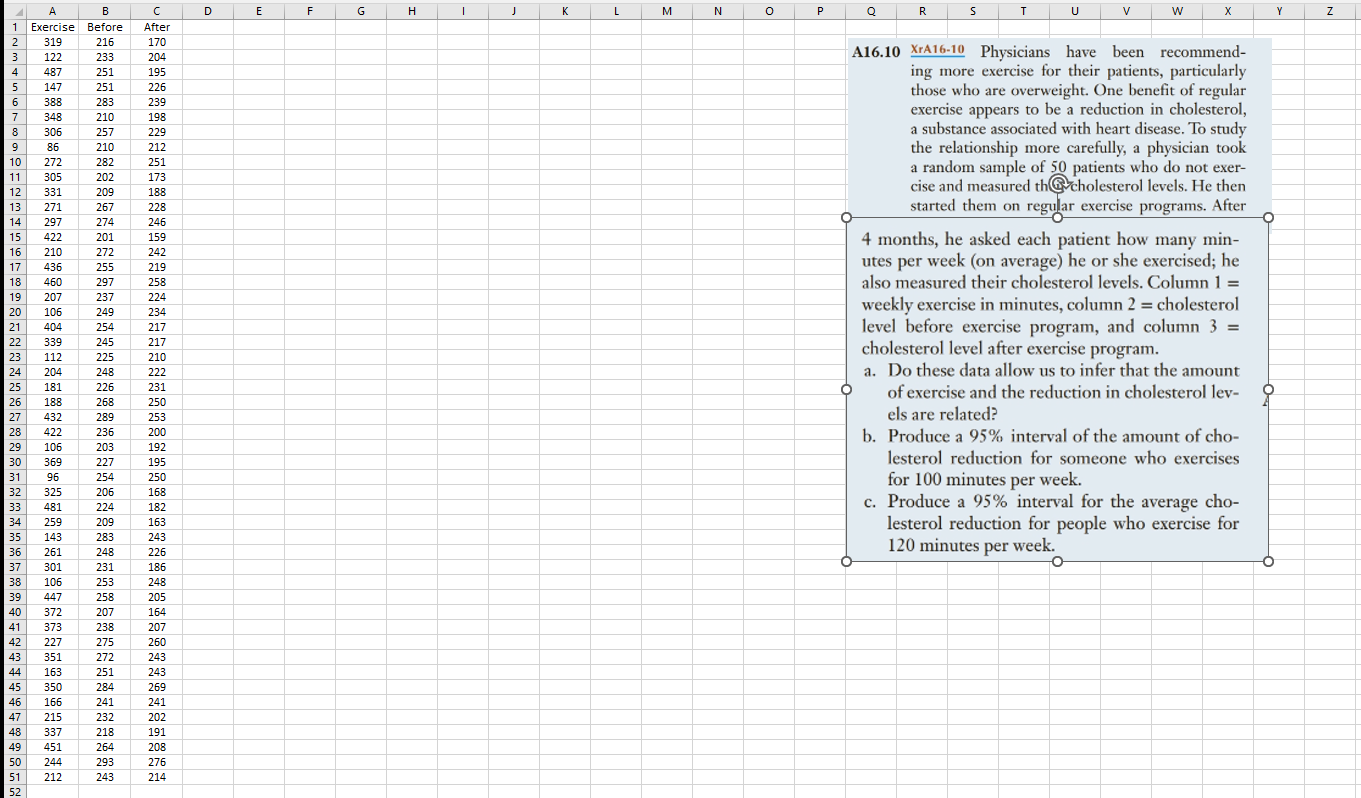The width and height of the screenshot is (1361, 798).
Task: Select row 26 header
Action: click(x=14, y=402)
